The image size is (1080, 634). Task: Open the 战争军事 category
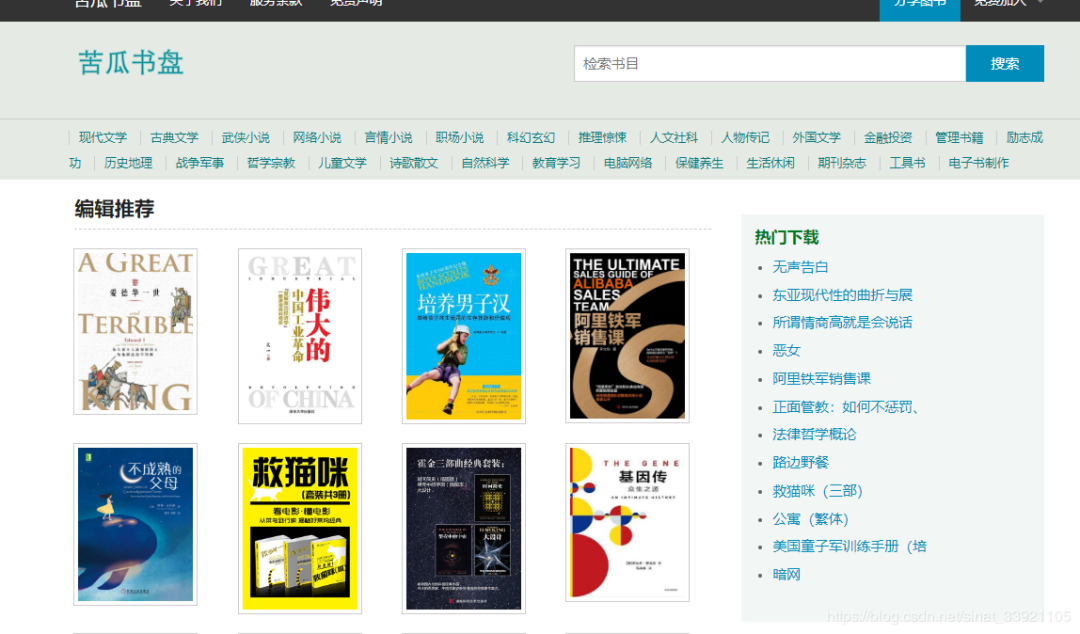coord(200,163)
